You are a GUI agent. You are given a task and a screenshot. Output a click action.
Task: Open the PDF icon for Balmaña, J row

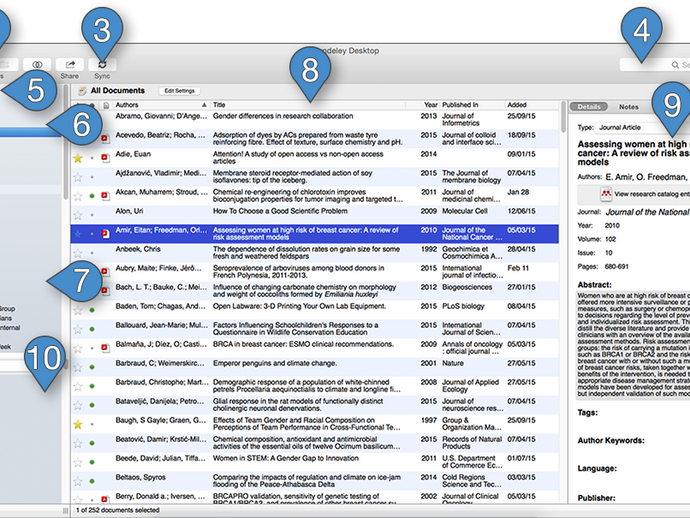[106, 348]
